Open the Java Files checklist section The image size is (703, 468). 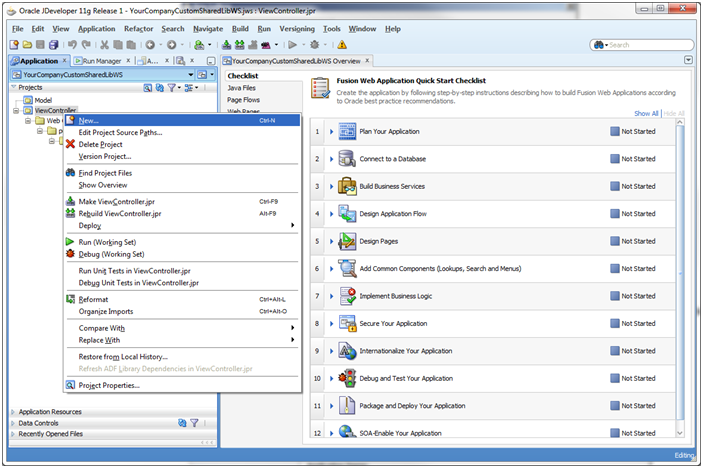241,88
